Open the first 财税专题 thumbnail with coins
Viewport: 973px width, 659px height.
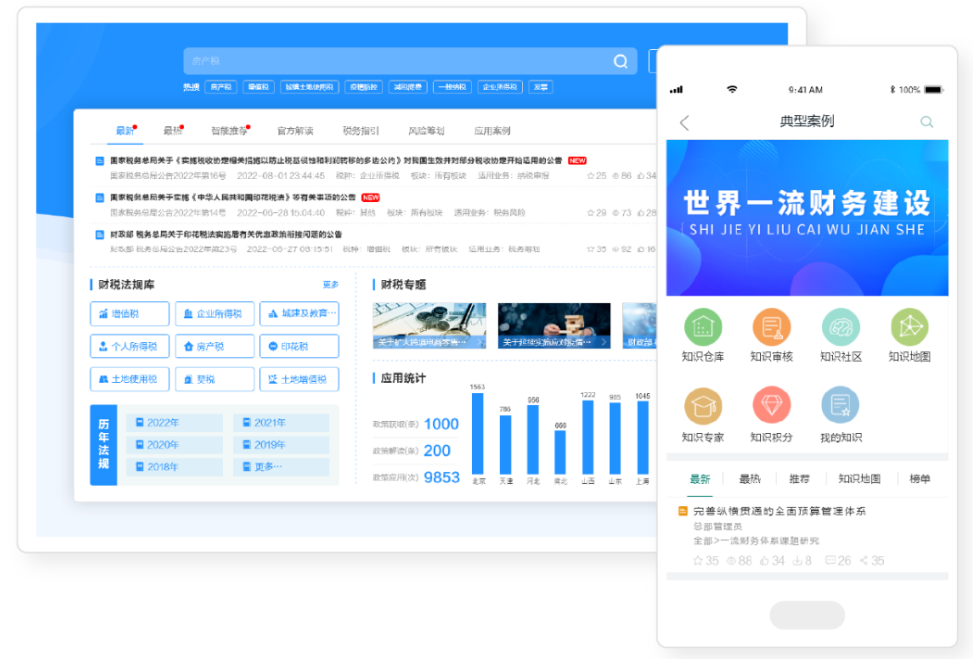click(429, 326)
